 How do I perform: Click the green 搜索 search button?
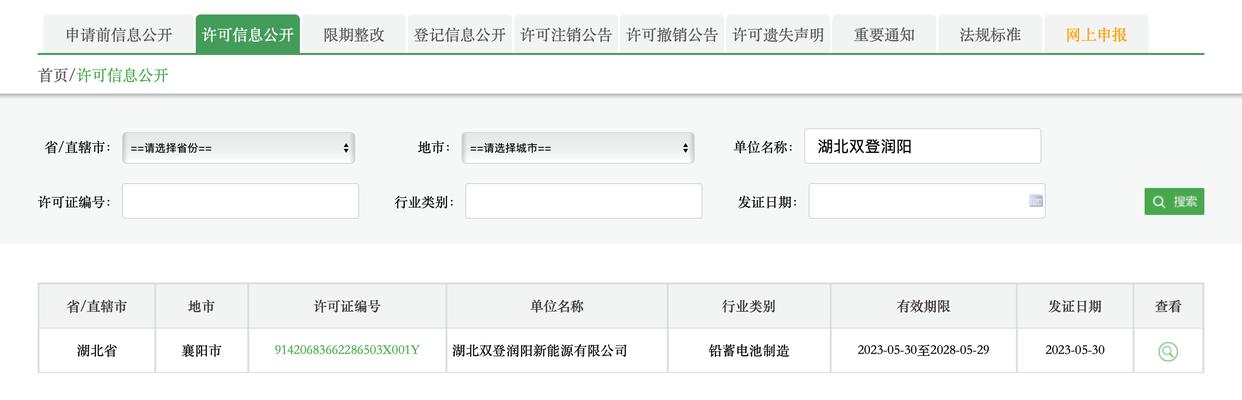click(1174, 201)
